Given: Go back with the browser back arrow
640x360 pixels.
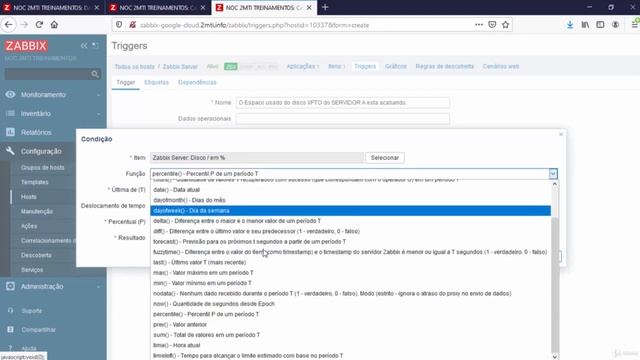Looking at the screenshot, I should [9, 24].
